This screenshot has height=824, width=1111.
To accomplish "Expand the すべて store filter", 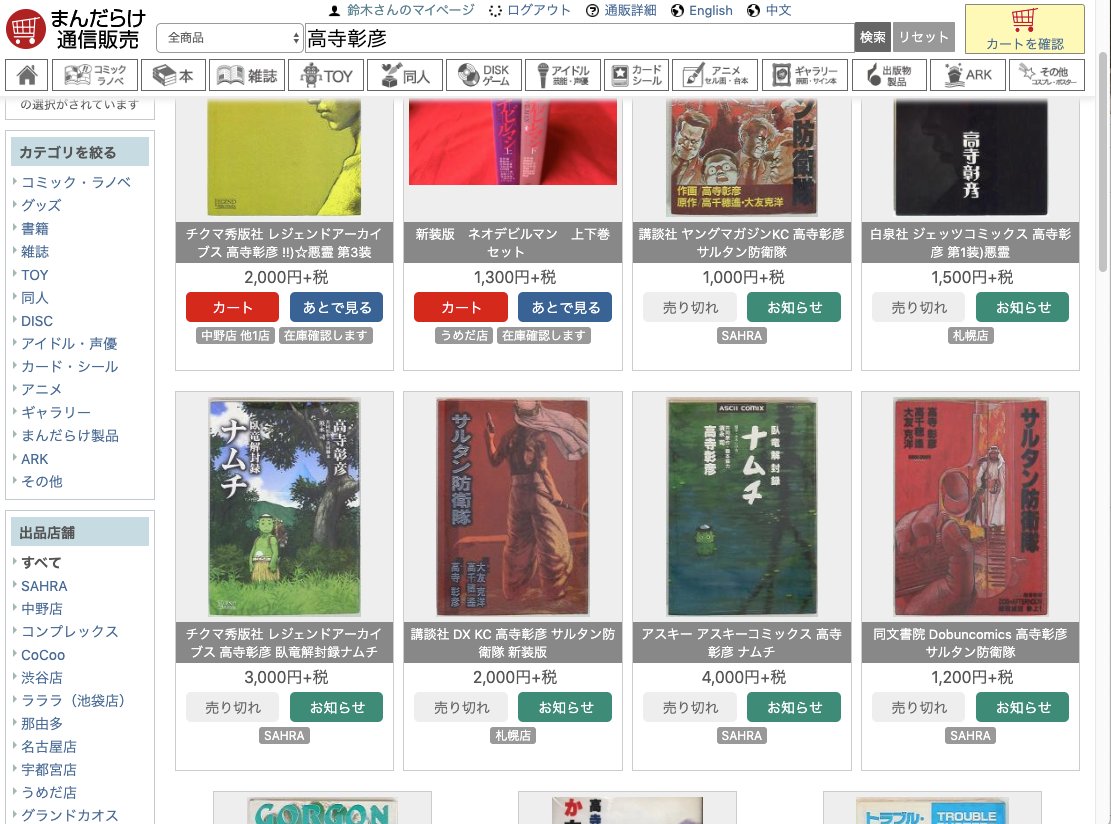I will tap(43, 562).
